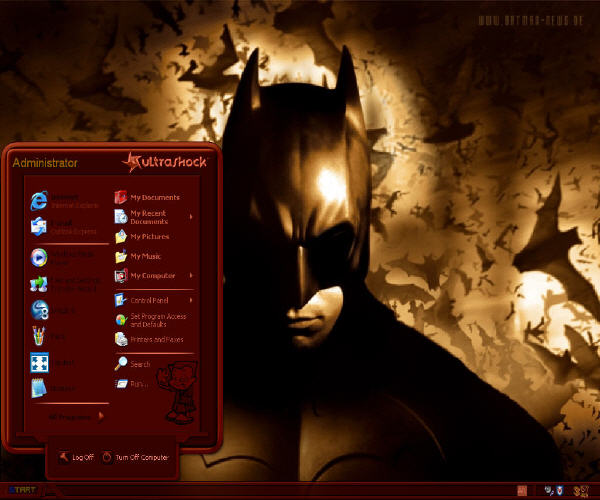Open the blue four-arrows program icon
The height and width of the screenshot is (500, 600).
coord(39,362)
